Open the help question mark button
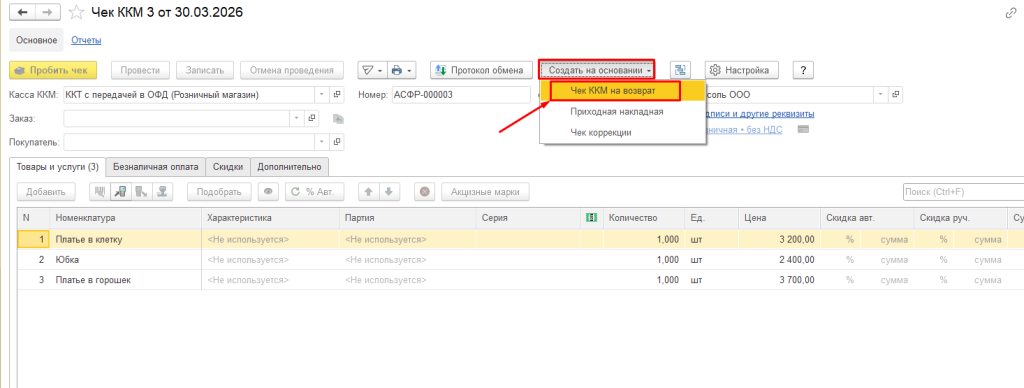The height and width of the screenshot is (388, 1024). pos(803,70)
